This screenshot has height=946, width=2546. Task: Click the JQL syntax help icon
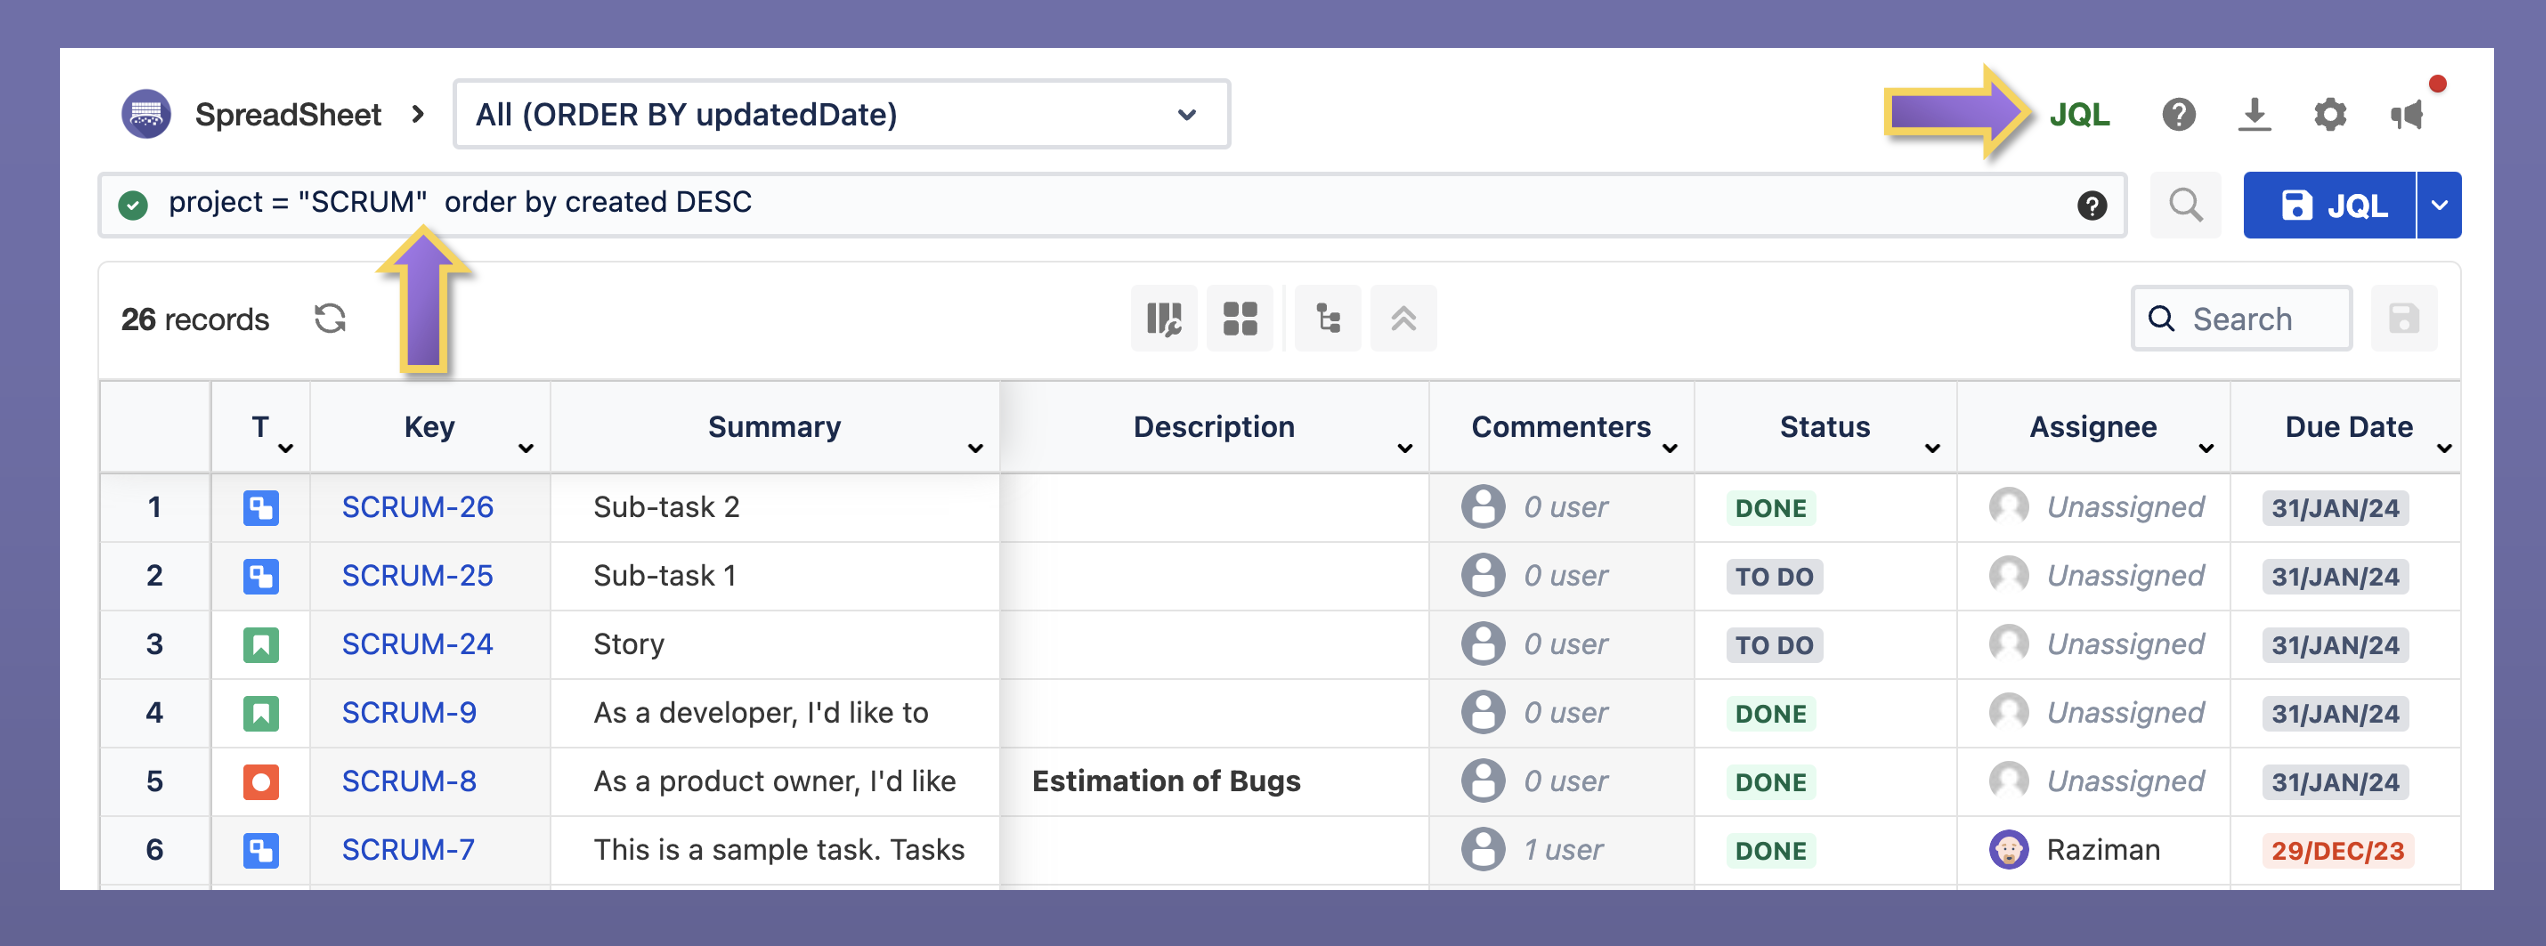pos(2091,205)
